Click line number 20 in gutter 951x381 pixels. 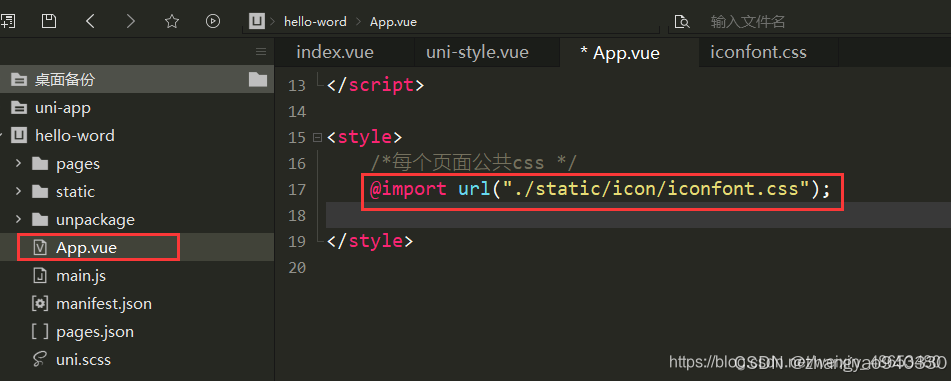(297, 268)
